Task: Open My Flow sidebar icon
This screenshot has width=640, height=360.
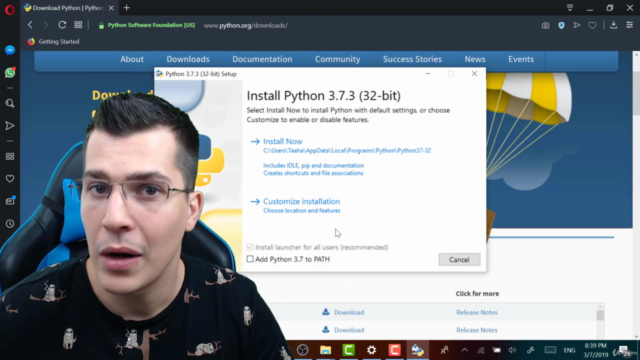Action: [x=10, y=126]
